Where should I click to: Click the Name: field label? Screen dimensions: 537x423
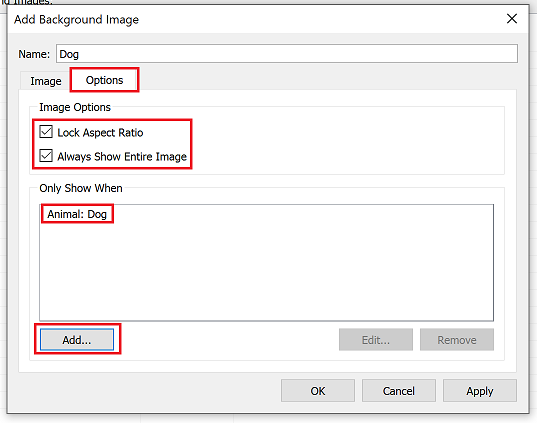[x=34, y=54]
